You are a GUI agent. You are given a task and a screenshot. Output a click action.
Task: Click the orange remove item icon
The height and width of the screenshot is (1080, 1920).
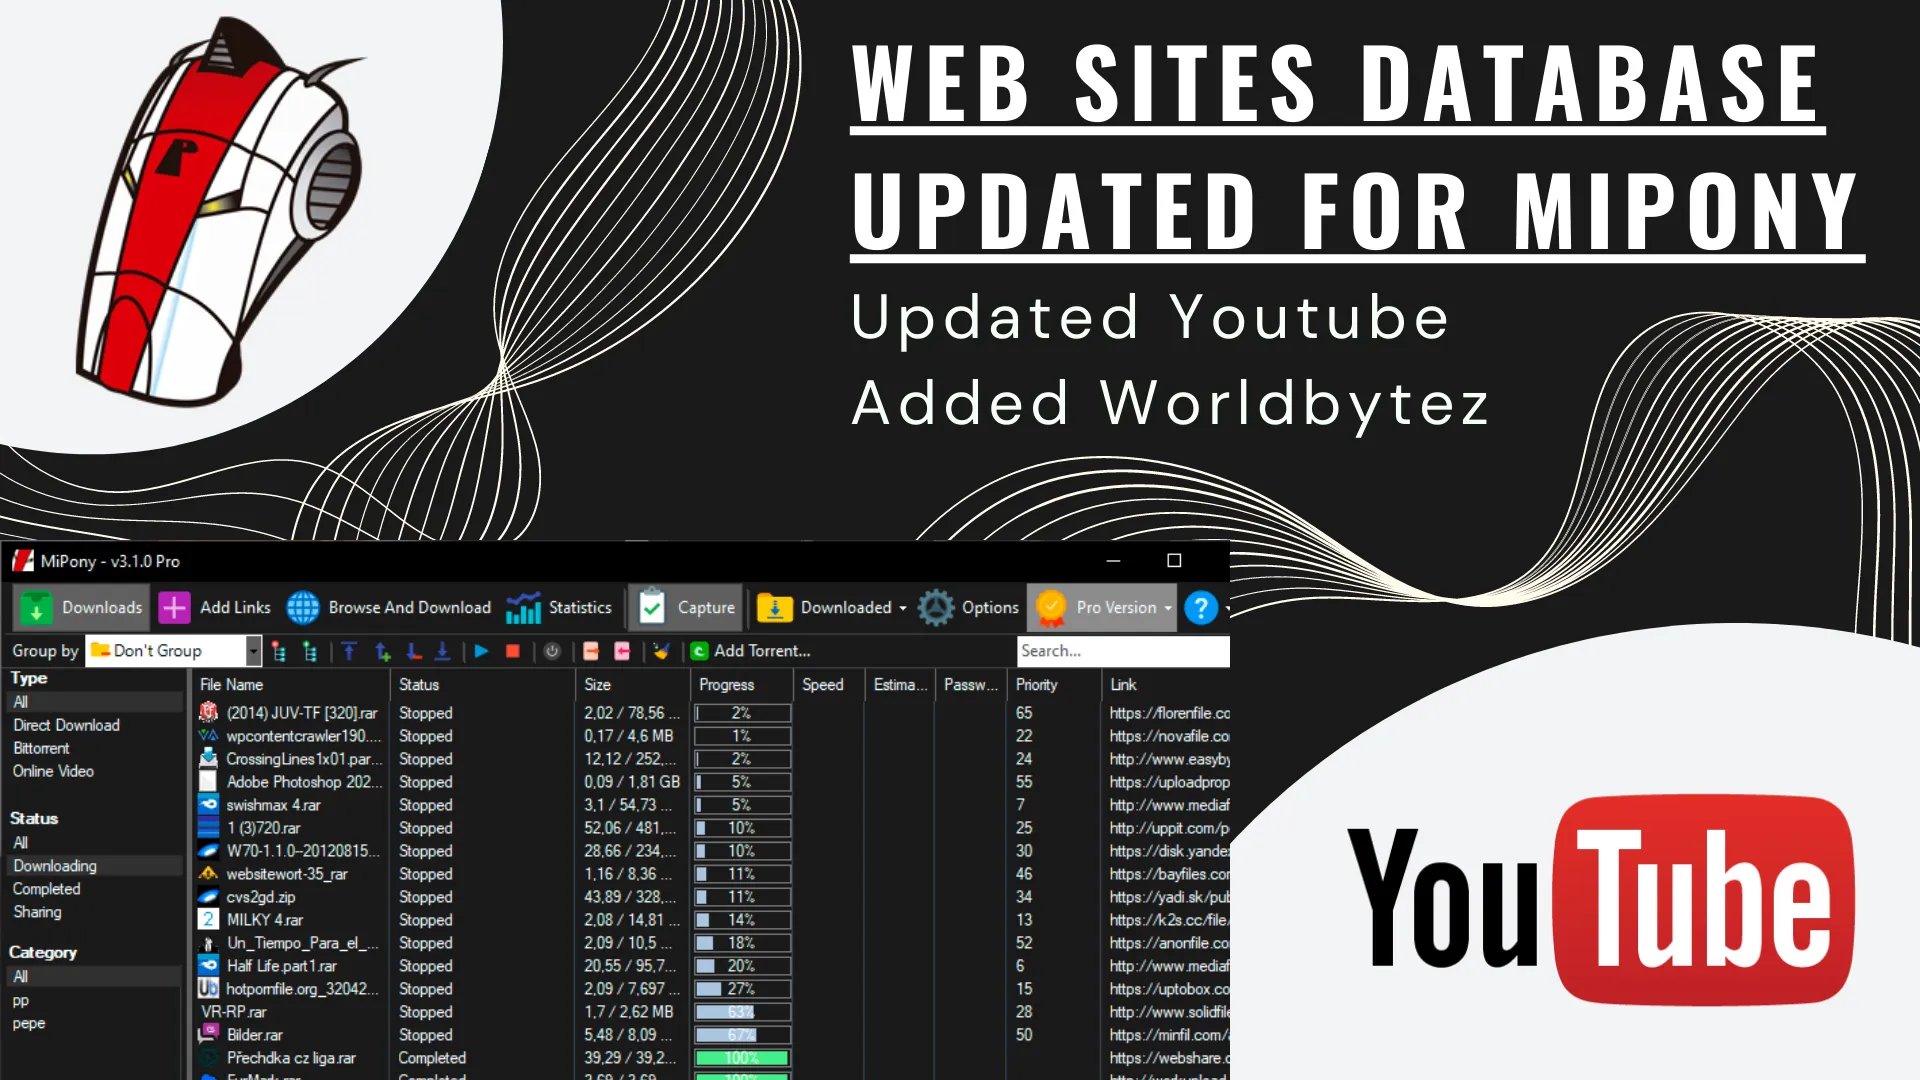point(591,651)
